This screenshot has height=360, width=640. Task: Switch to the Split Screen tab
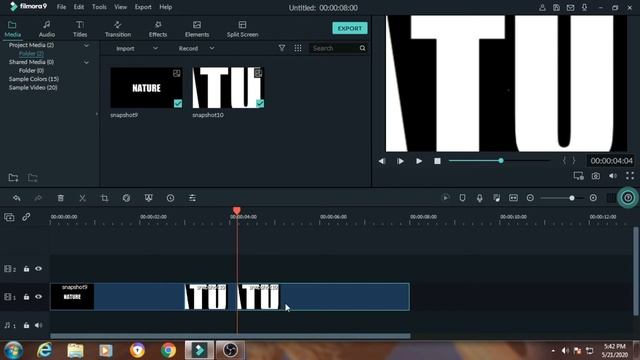(x=242, y=29)
